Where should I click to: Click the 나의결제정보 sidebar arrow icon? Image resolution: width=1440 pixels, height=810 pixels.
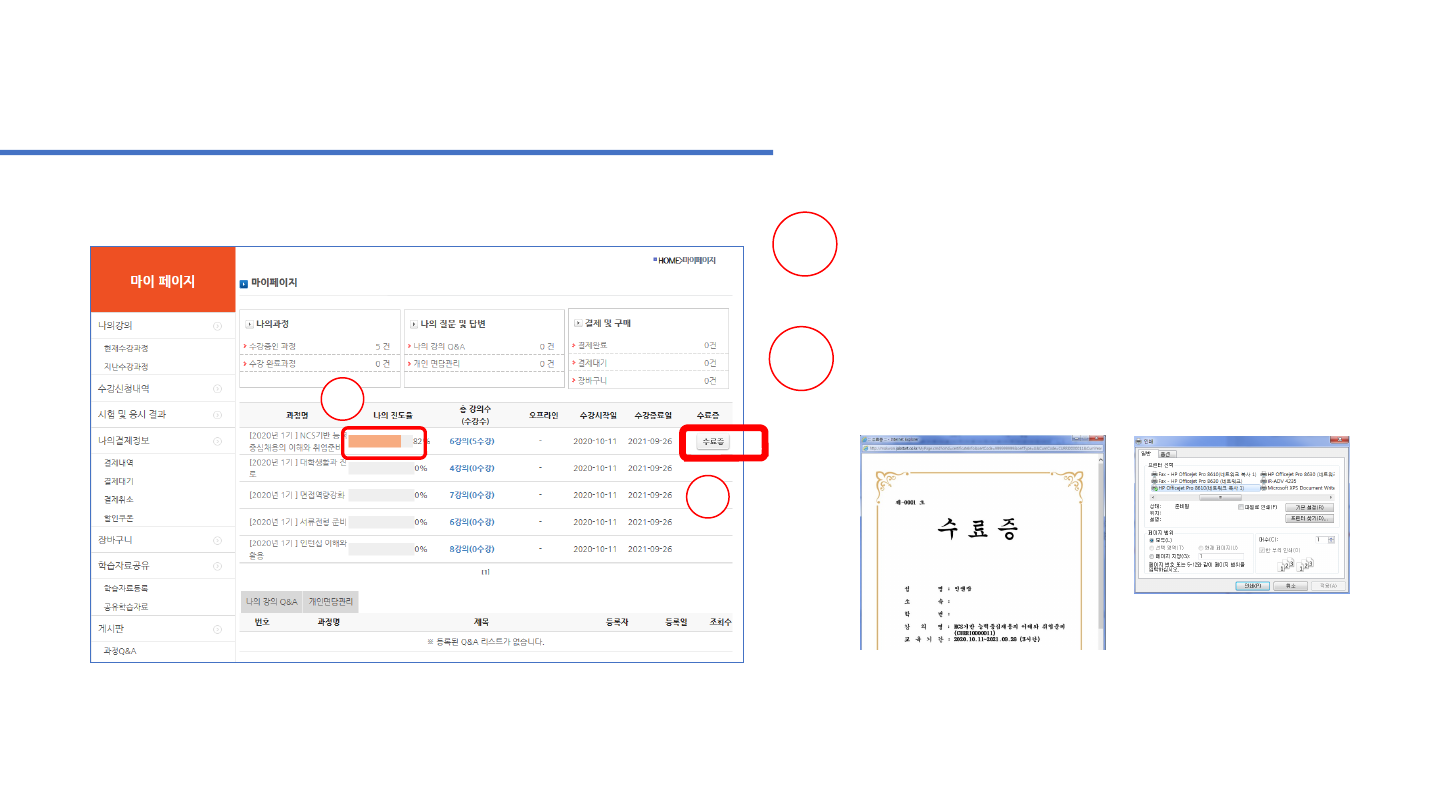point(217,440)
